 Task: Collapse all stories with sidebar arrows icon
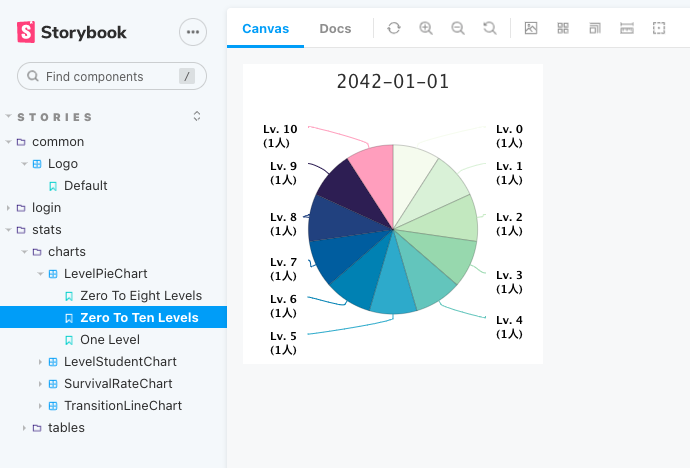[197, 116]
